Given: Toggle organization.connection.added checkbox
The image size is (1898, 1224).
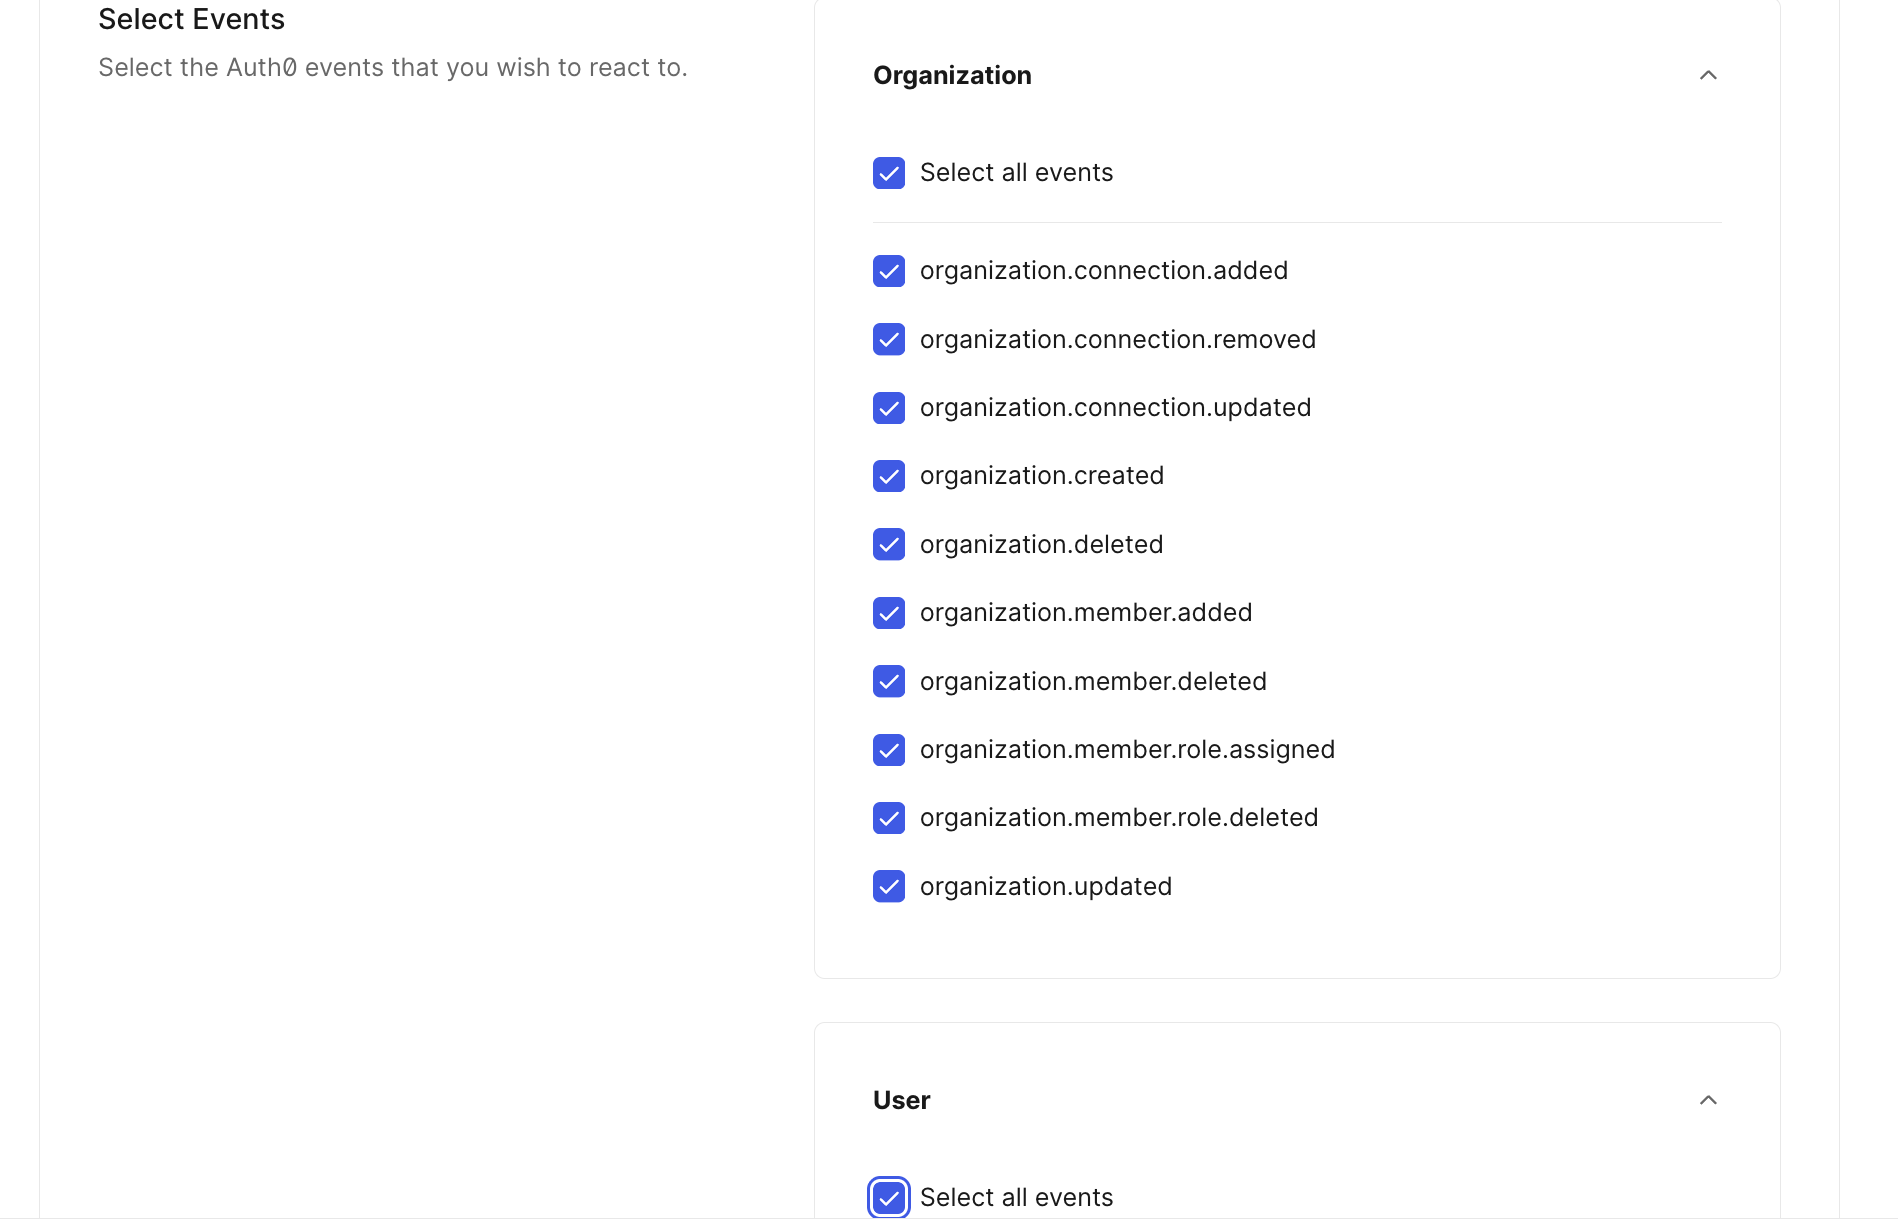Looking at the screenshot, I should 889,271.
